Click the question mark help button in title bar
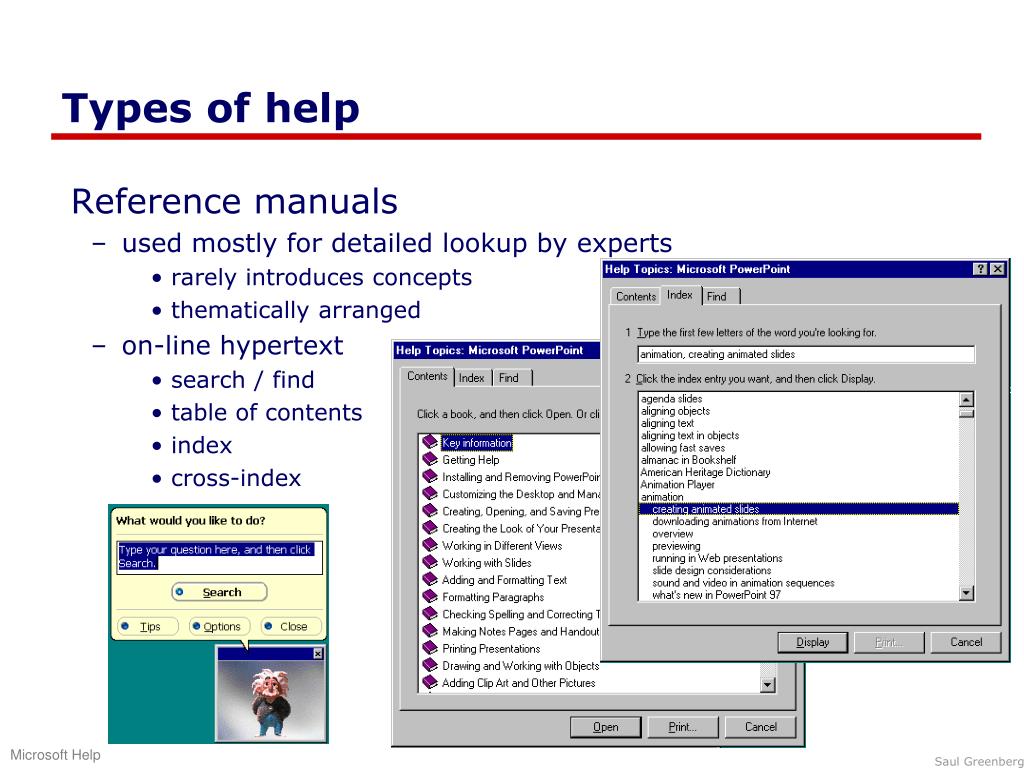This screenshot has height=768, width=1024. 981,269
